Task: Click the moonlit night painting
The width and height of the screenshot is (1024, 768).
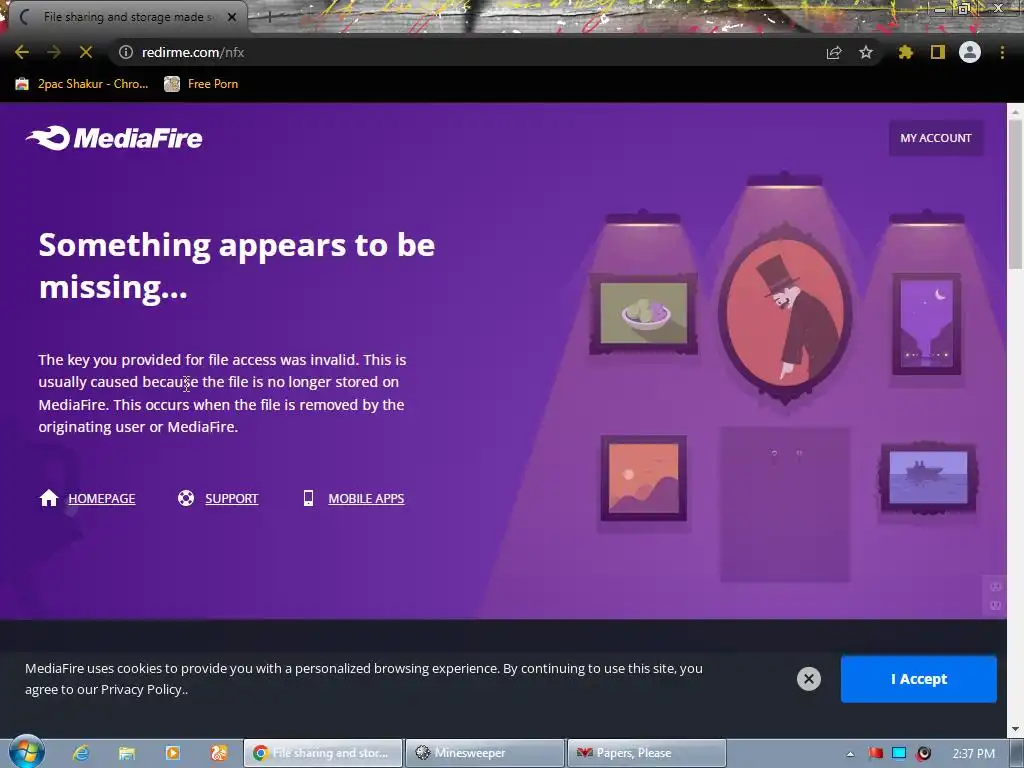Action: pyautogui.click(x=927, y=324)
